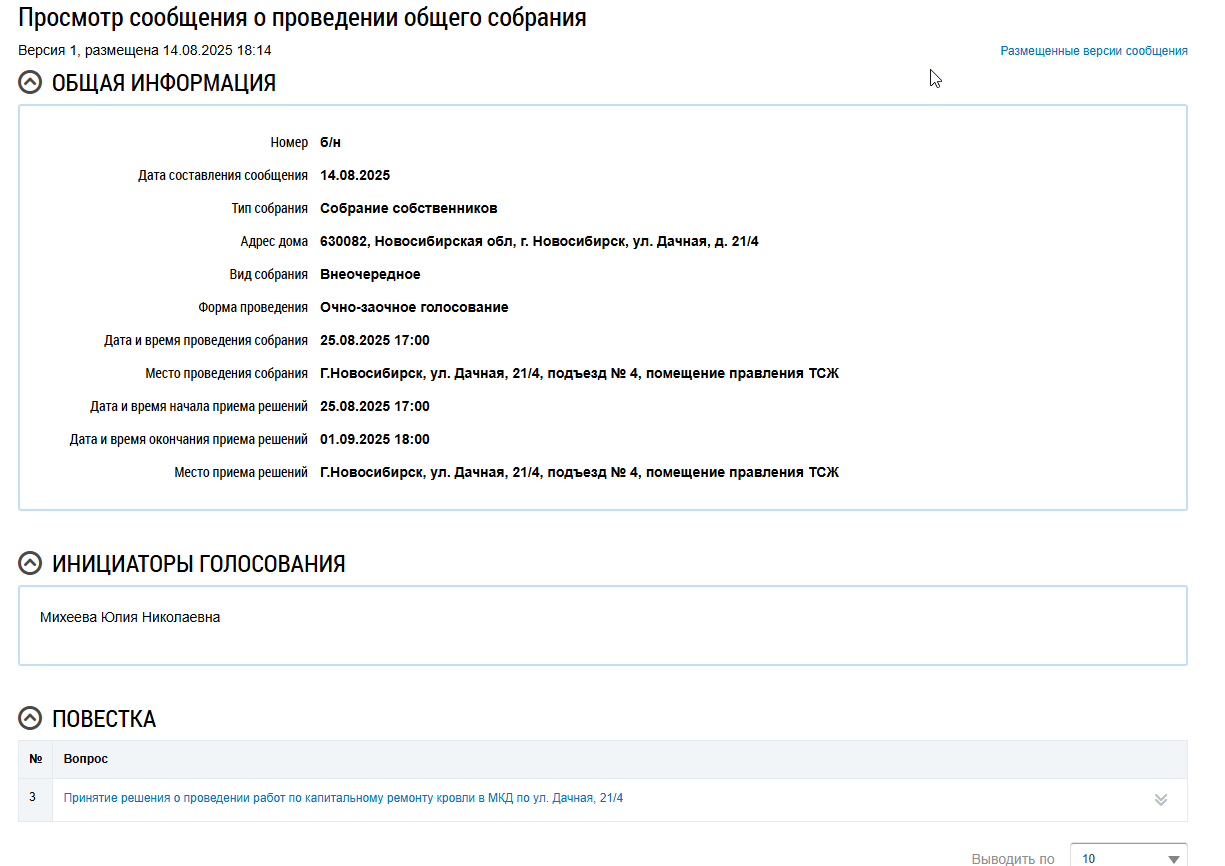Click the 'Выводить по' label
This screenshot has height=866, width=1225.
tap(1013, 858)
